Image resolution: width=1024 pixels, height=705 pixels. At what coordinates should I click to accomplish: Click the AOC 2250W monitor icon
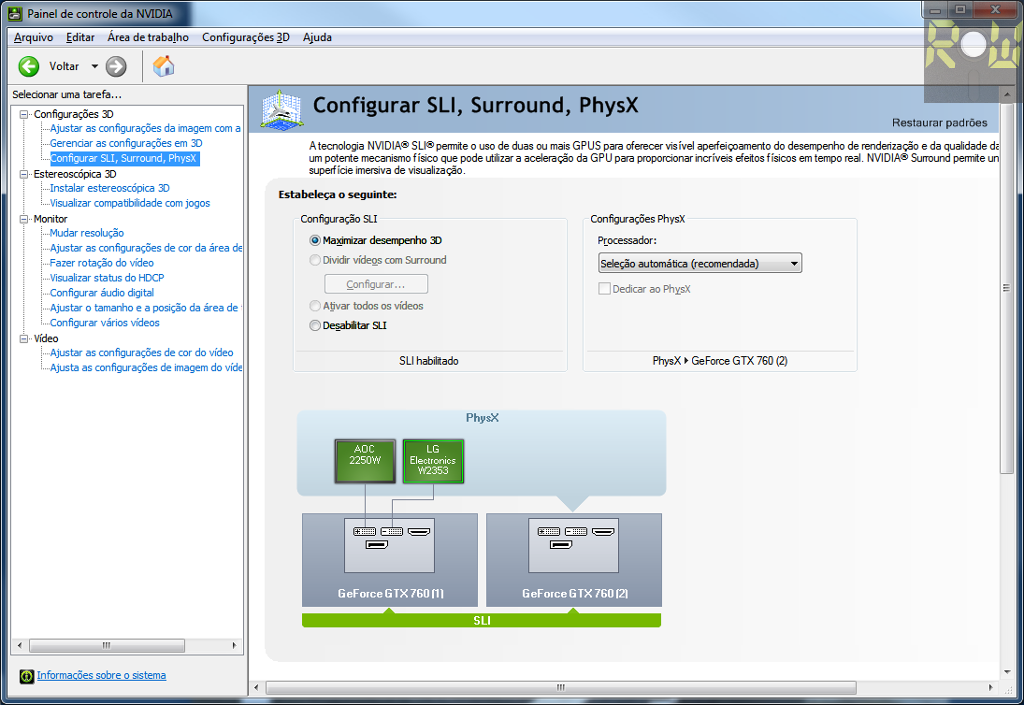(x=365, y=461)
